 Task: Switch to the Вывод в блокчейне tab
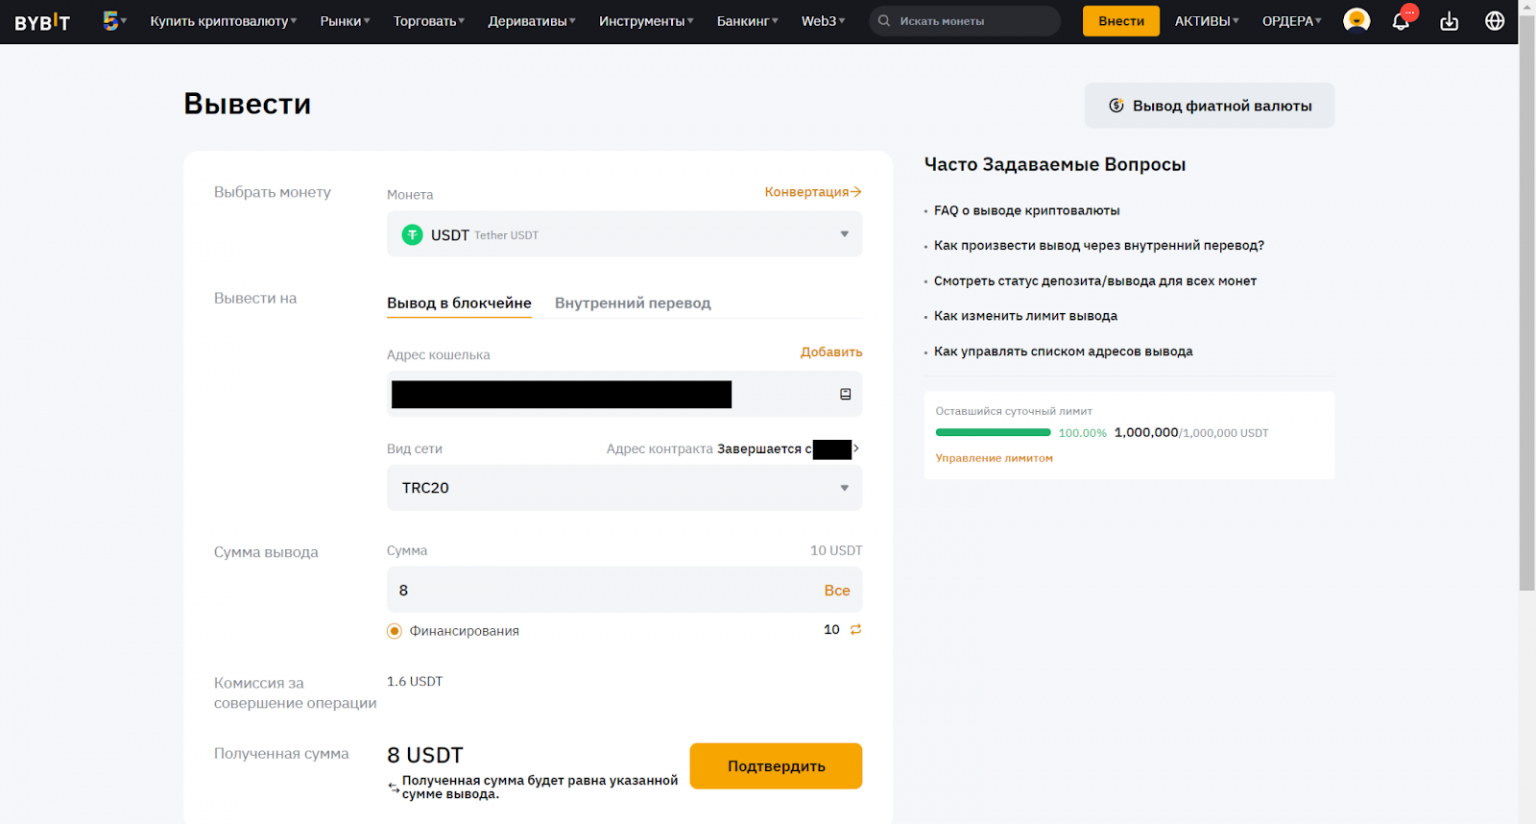point(459,303)
